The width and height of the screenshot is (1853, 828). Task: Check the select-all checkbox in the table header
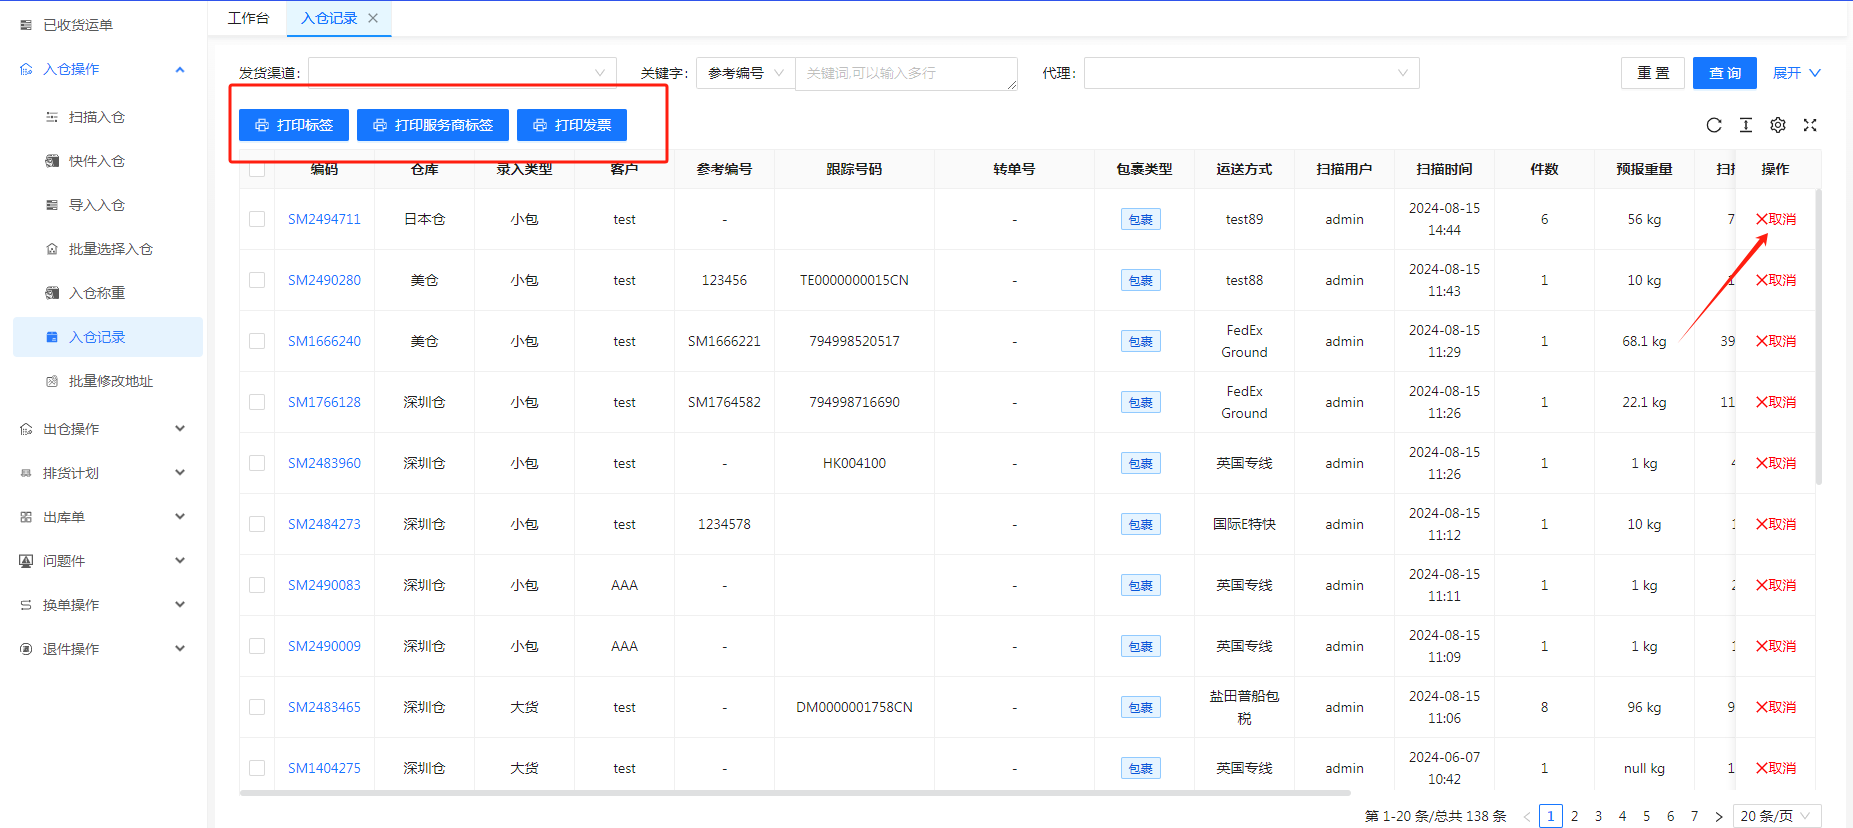257,169
